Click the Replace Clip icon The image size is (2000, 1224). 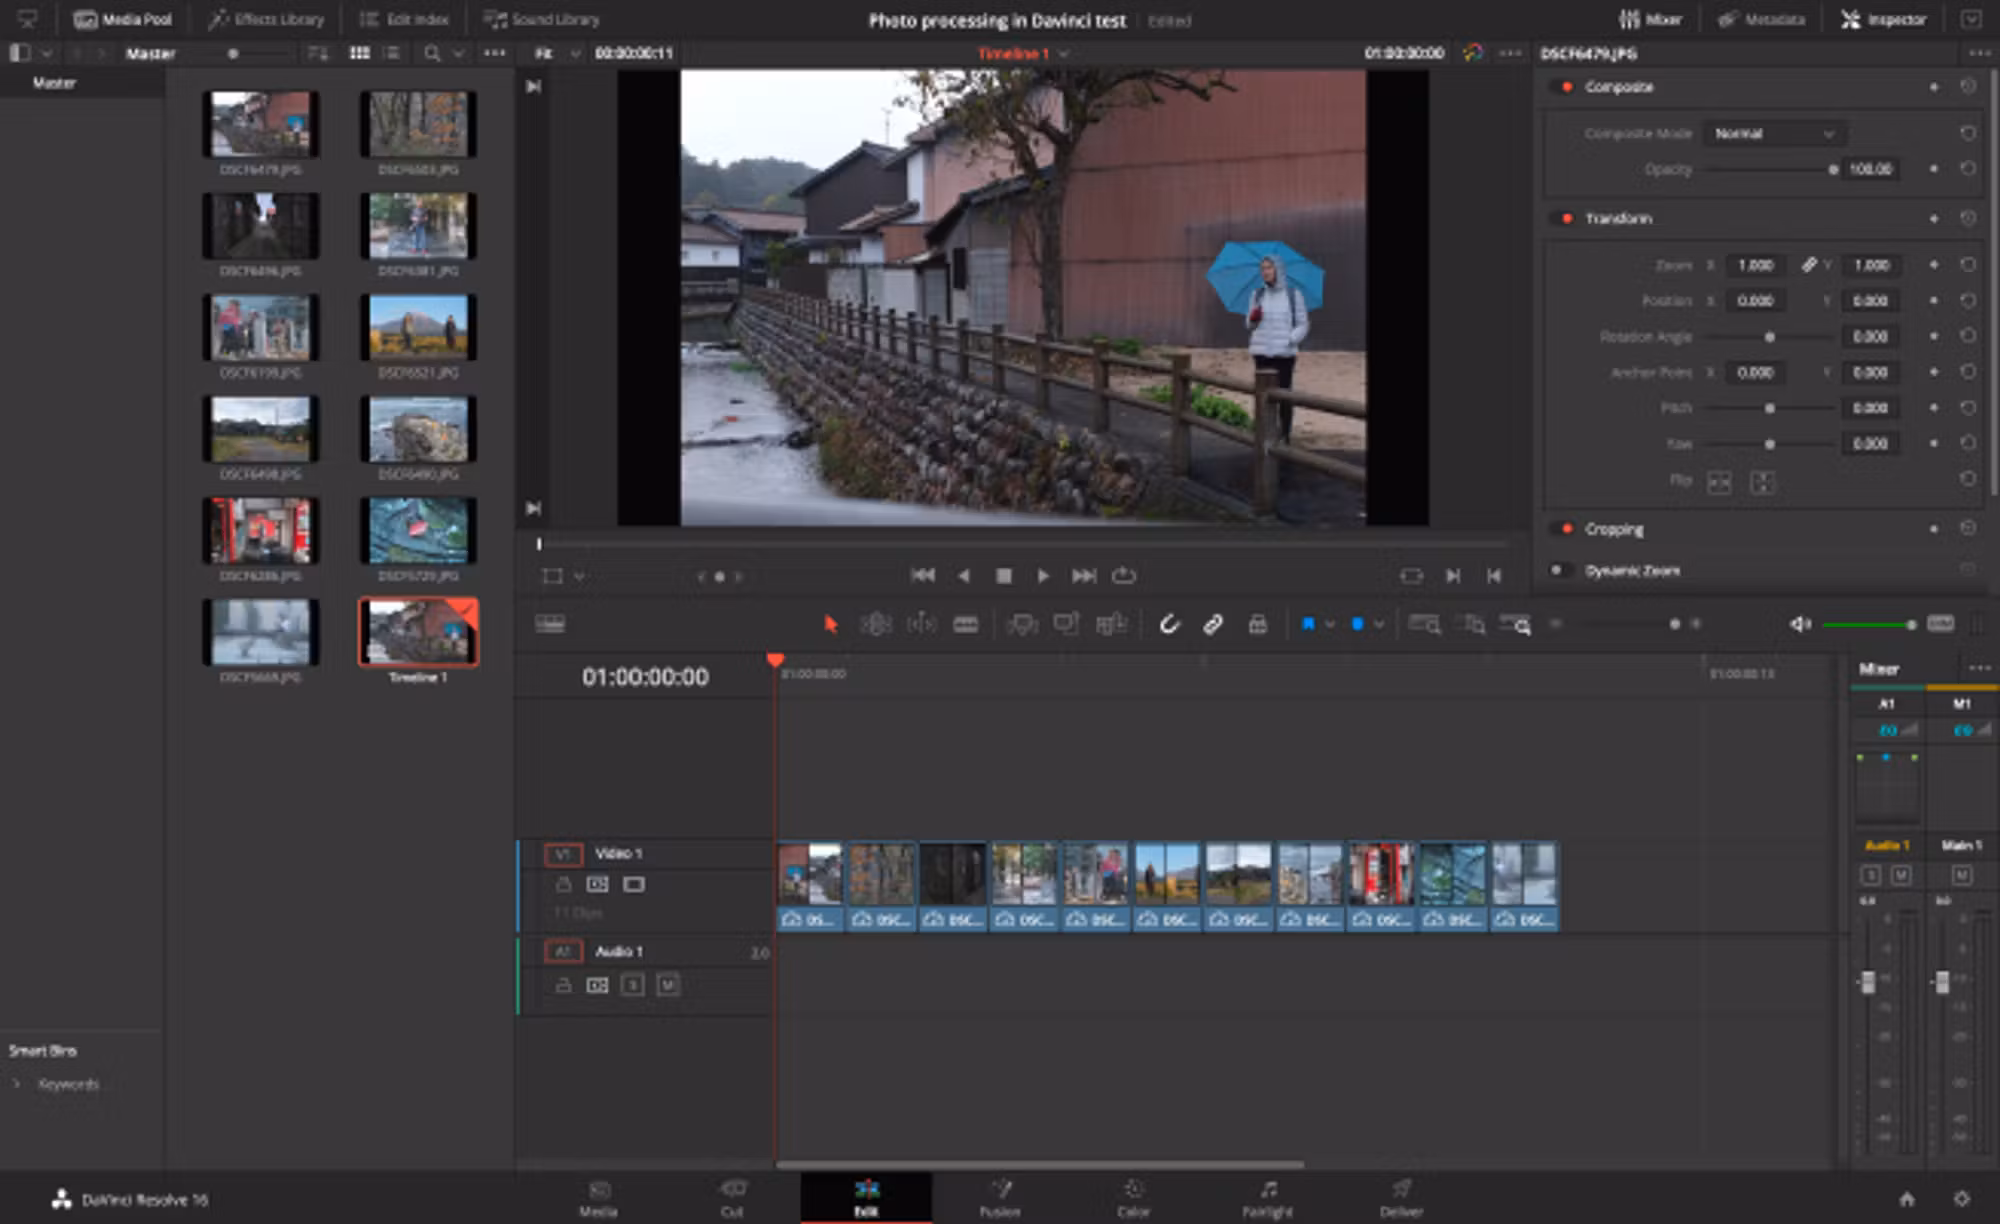pos(1111,624)
